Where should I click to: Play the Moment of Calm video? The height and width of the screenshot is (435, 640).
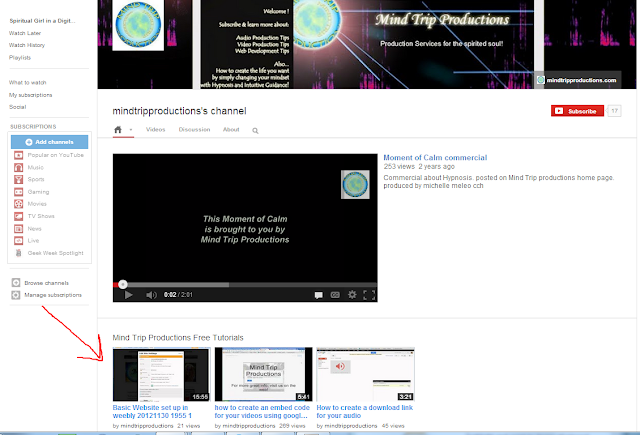click(128, 295)
